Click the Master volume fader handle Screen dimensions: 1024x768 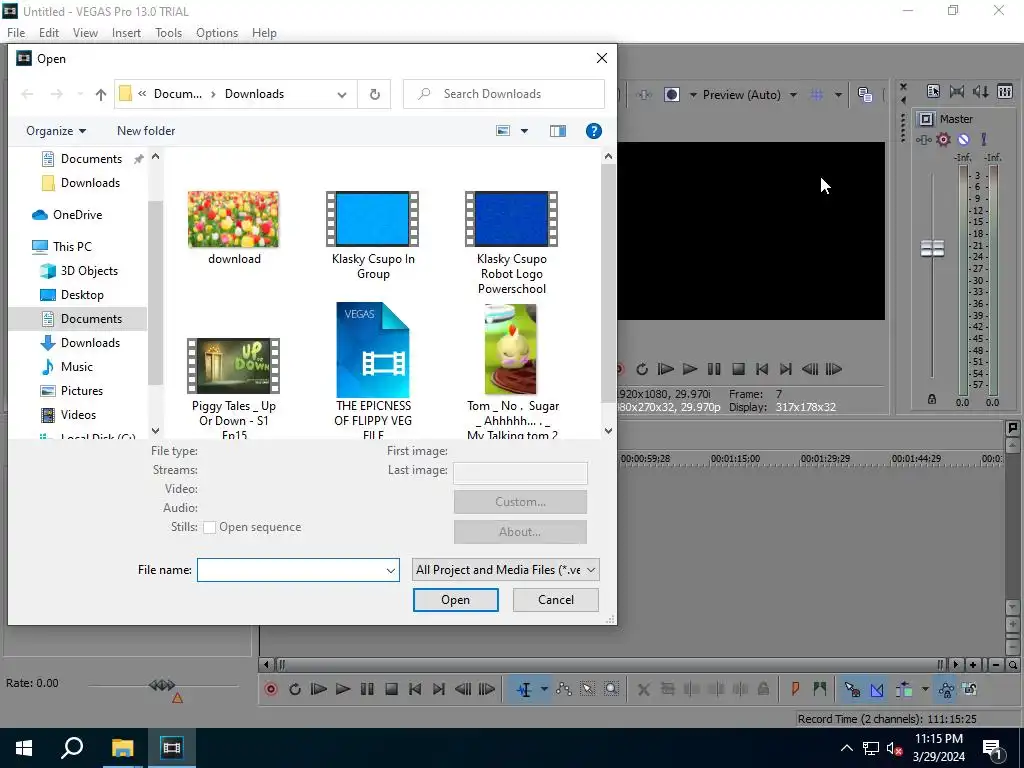tap(932, 248)
